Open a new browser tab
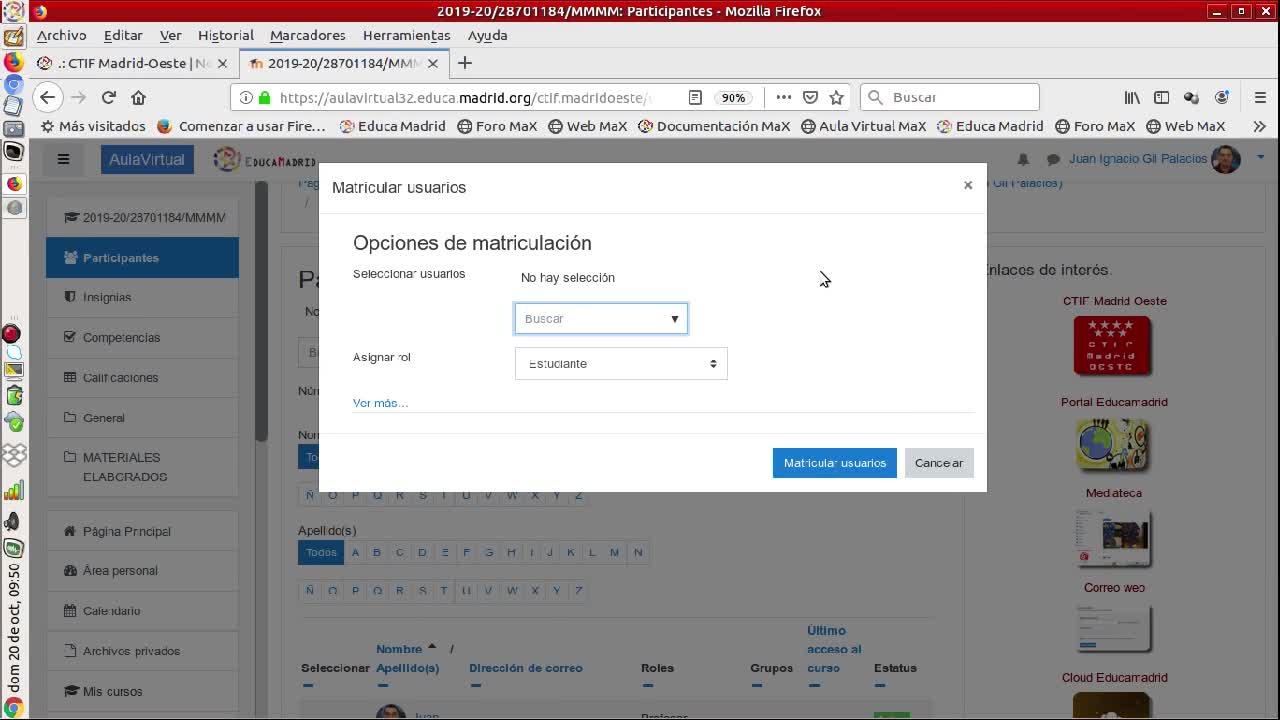The height and width of the screenshot is (720, 1280). click(464, 63)
